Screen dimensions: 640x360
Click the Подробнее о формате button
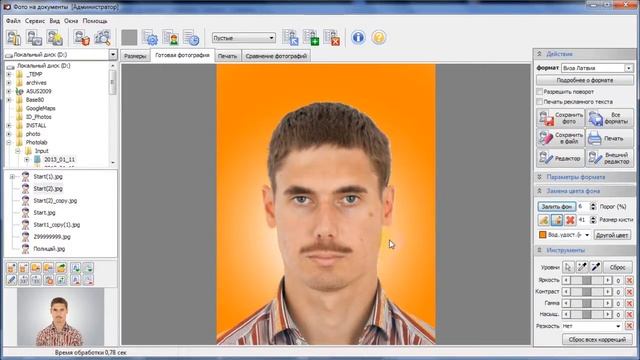(x=584, y=80)
